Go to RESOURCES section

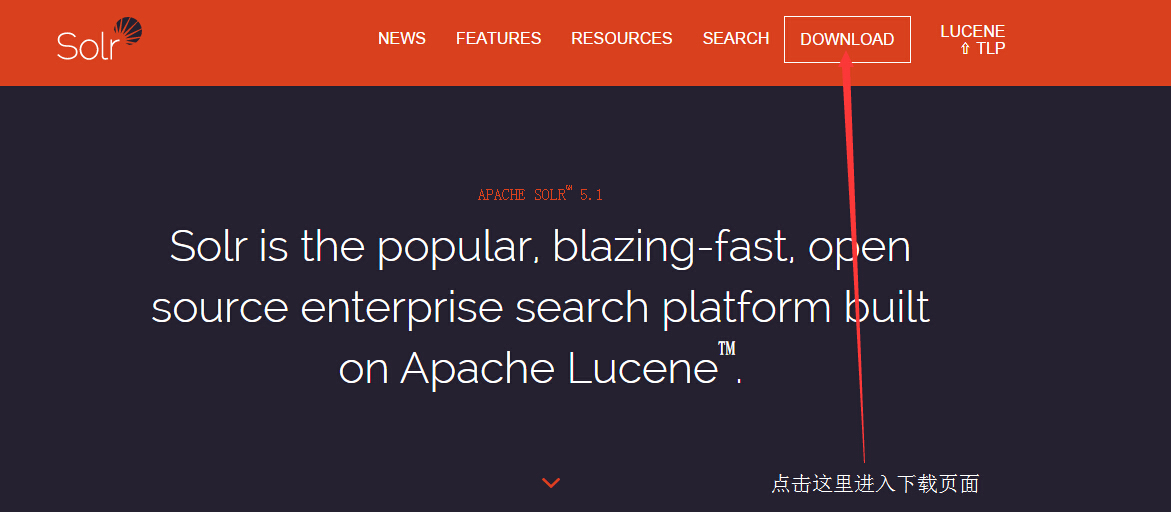click(x=622, y=39)
